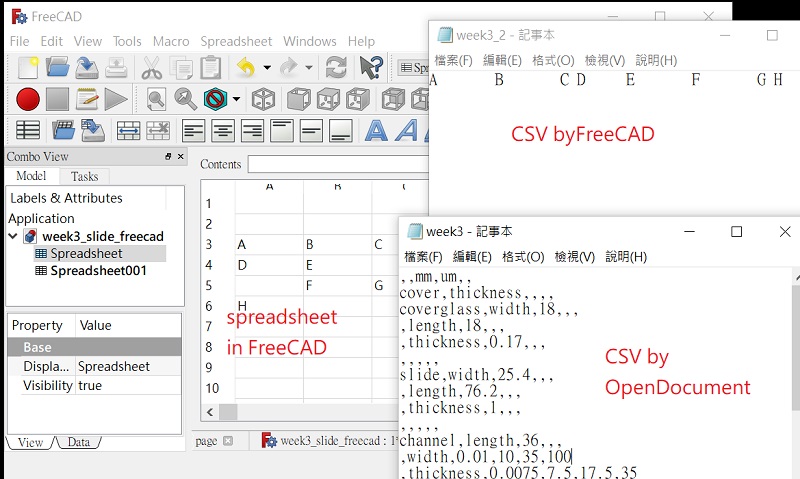Click the Align bottom icon
This screenshot has width=800, height=479.
pyautogui.click(x=341, y=131)
